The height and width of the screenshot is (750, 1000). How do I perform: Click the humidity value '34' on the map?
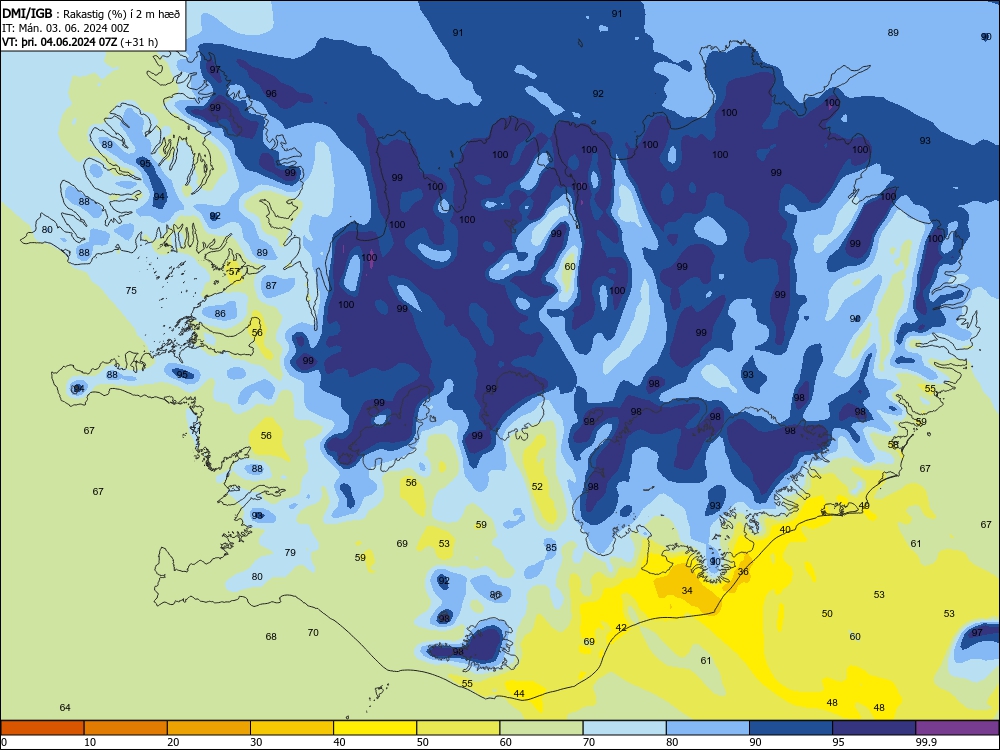687,591
